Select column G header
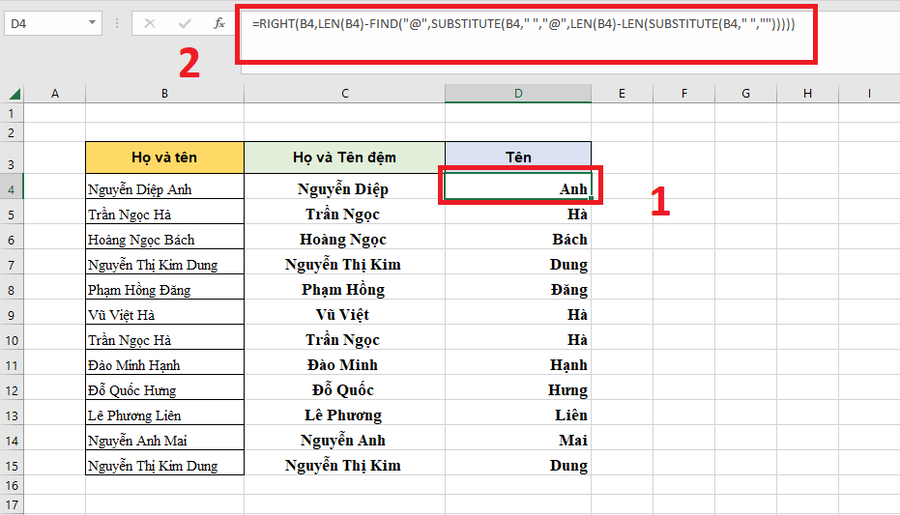This screenshot has height=515, width=900. [x=746, y=94]
